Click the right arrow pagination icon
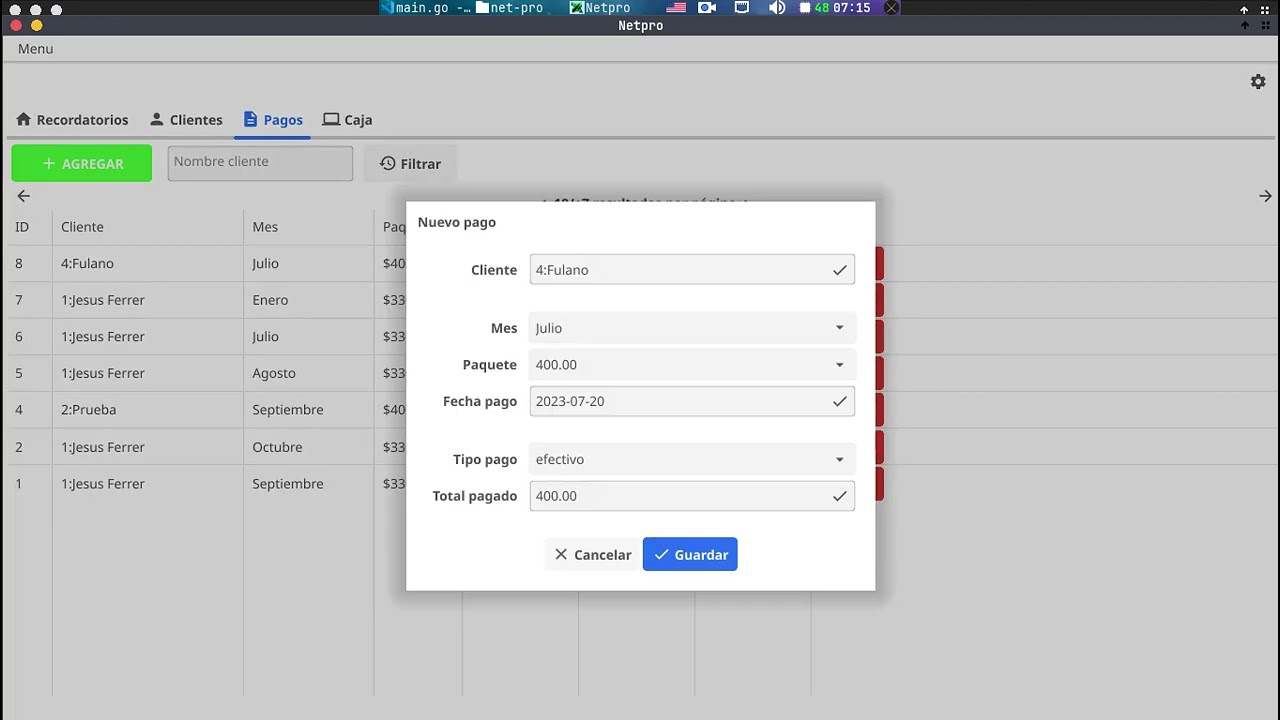The width and height of the screenshot is (1280, 720). (1265, 196)
